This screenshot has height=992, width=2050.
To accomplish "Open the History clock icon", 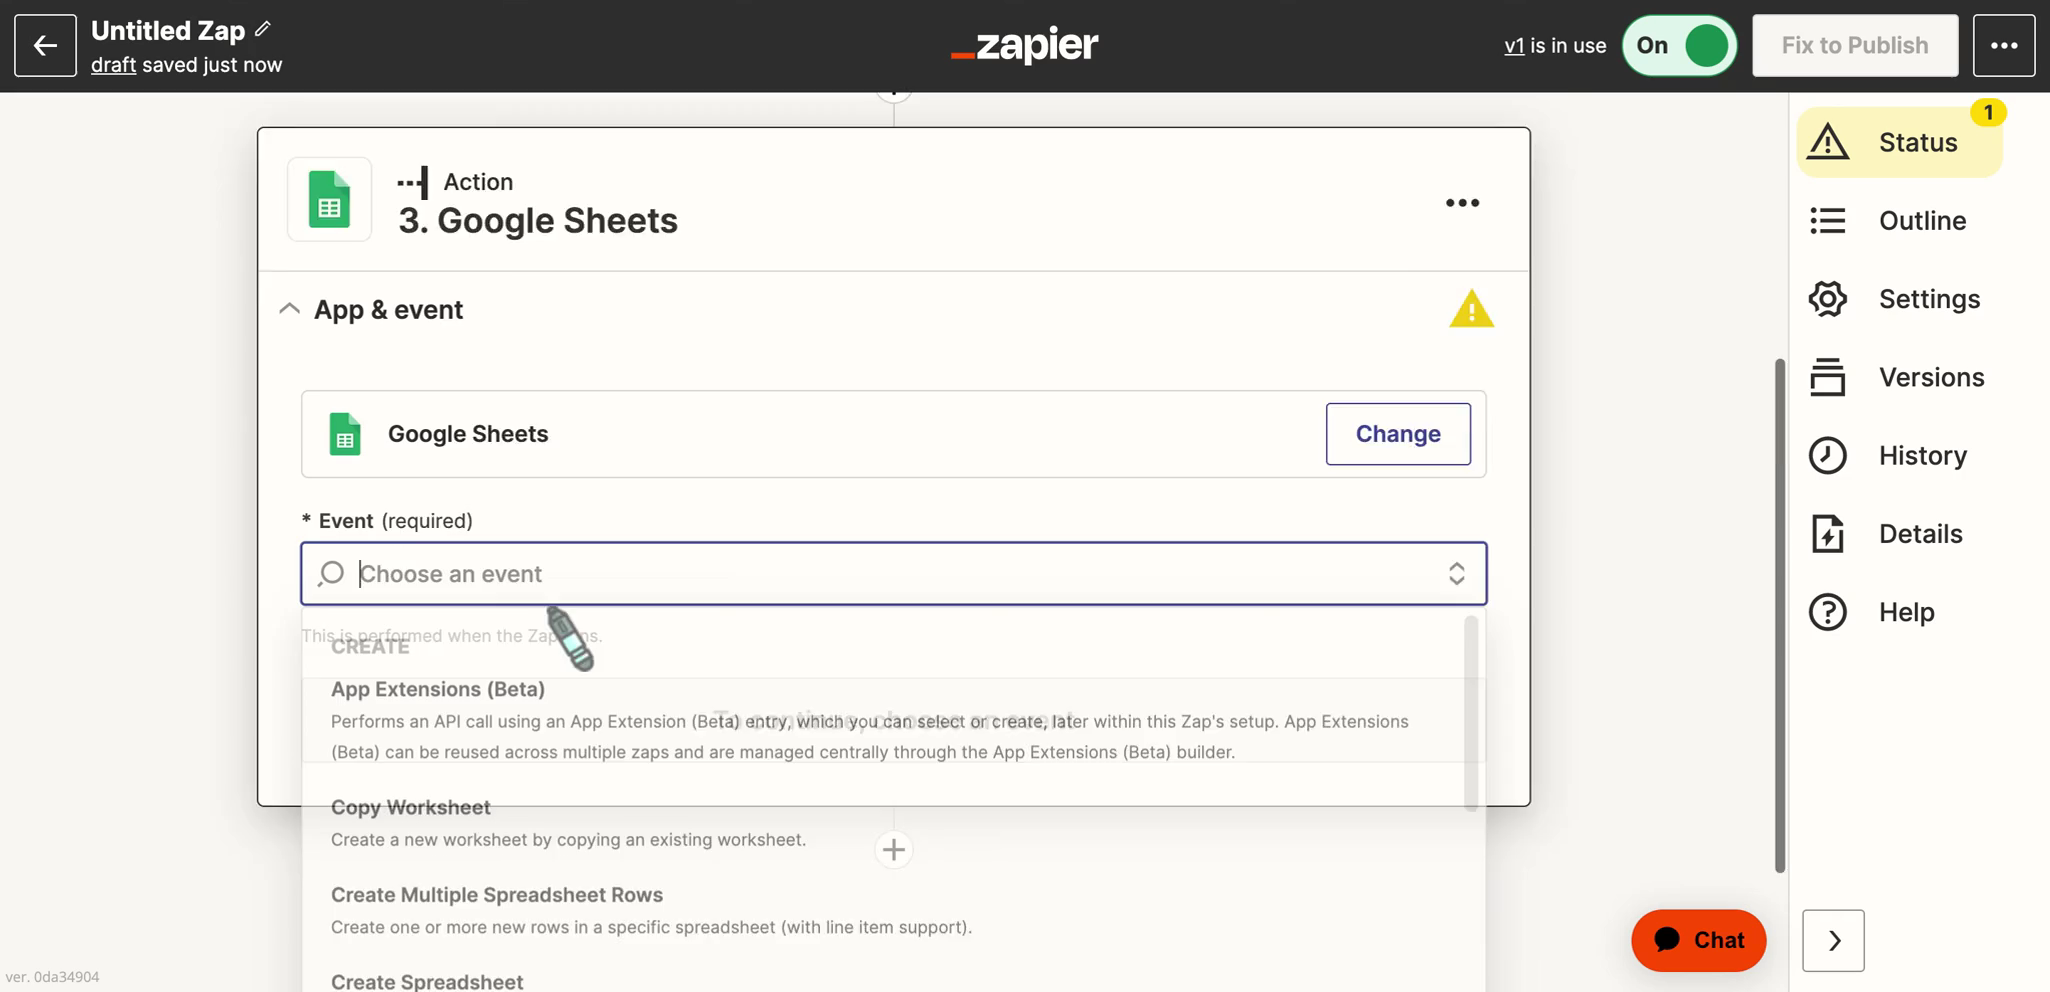I will (1828, 455).
